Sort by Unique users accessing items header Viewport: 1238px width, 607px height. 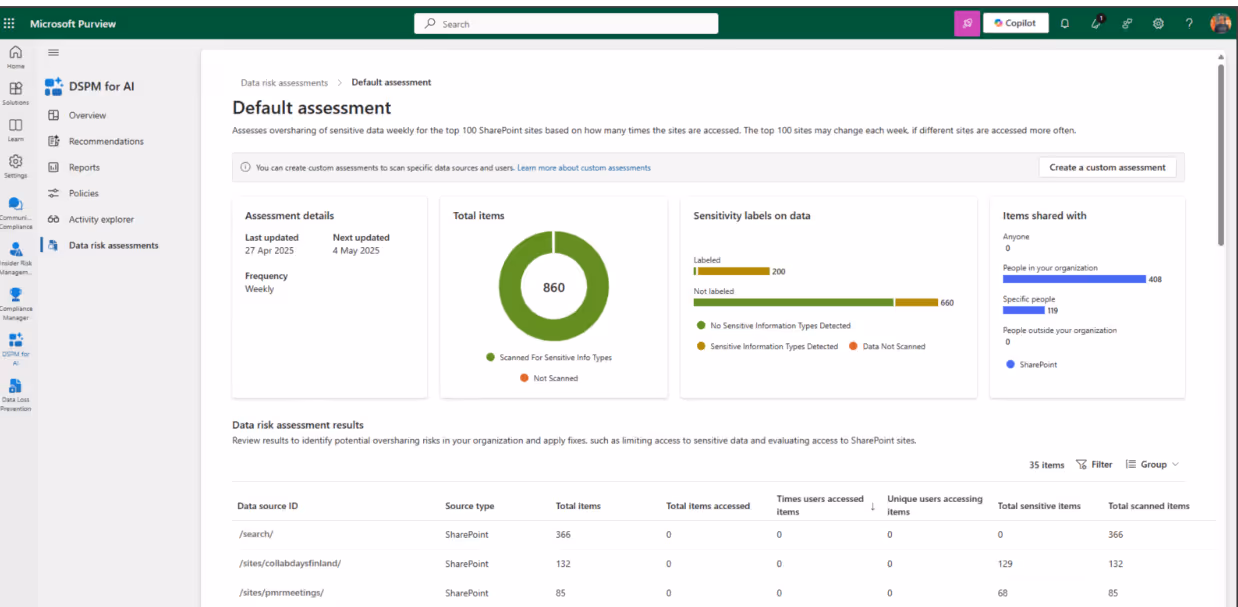point(935,505)
